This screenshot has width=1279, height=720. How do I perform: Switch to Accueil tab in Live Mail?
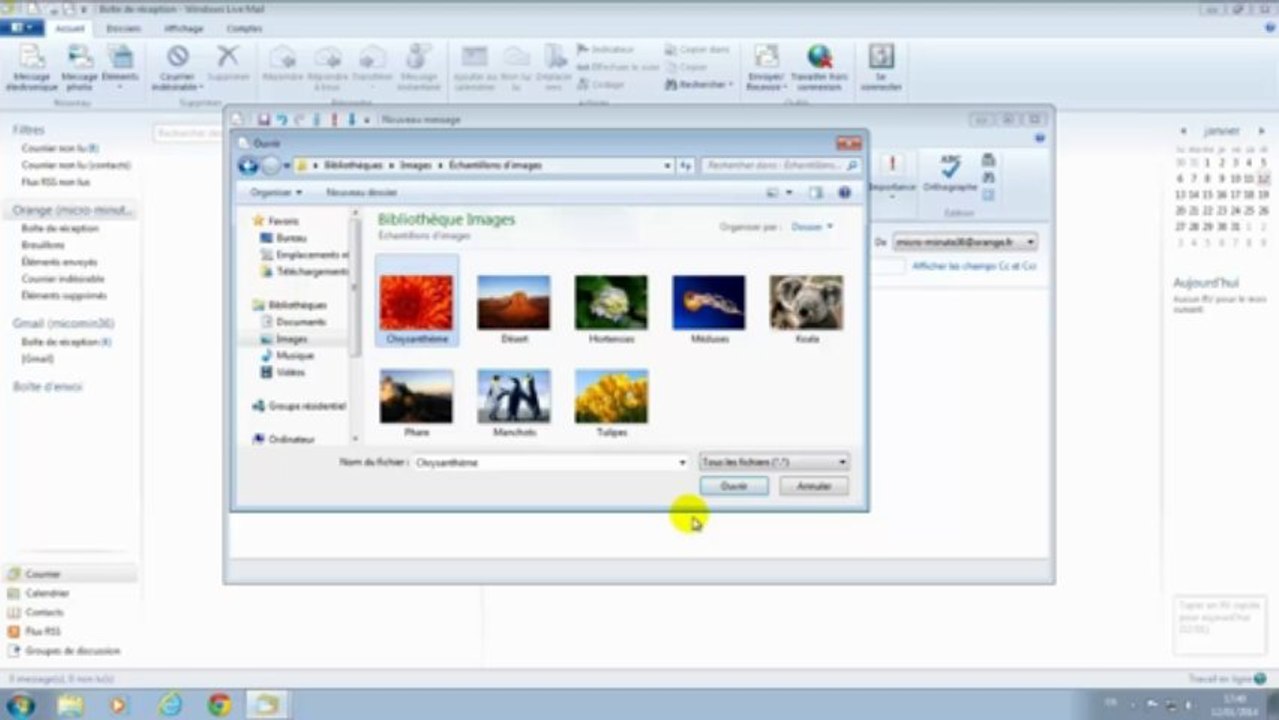point(70,29)
